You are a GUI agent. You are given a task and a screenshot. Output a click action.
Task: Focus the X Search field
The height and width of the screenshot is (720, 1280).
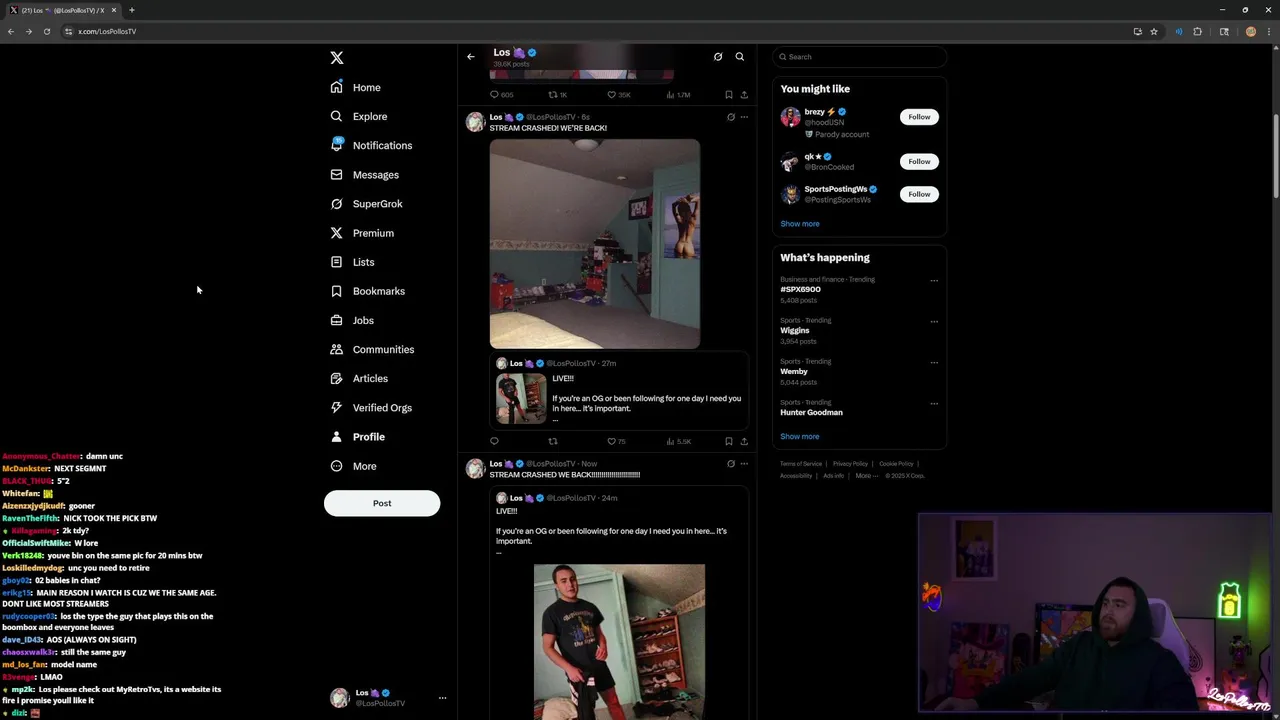pos(859,57)
